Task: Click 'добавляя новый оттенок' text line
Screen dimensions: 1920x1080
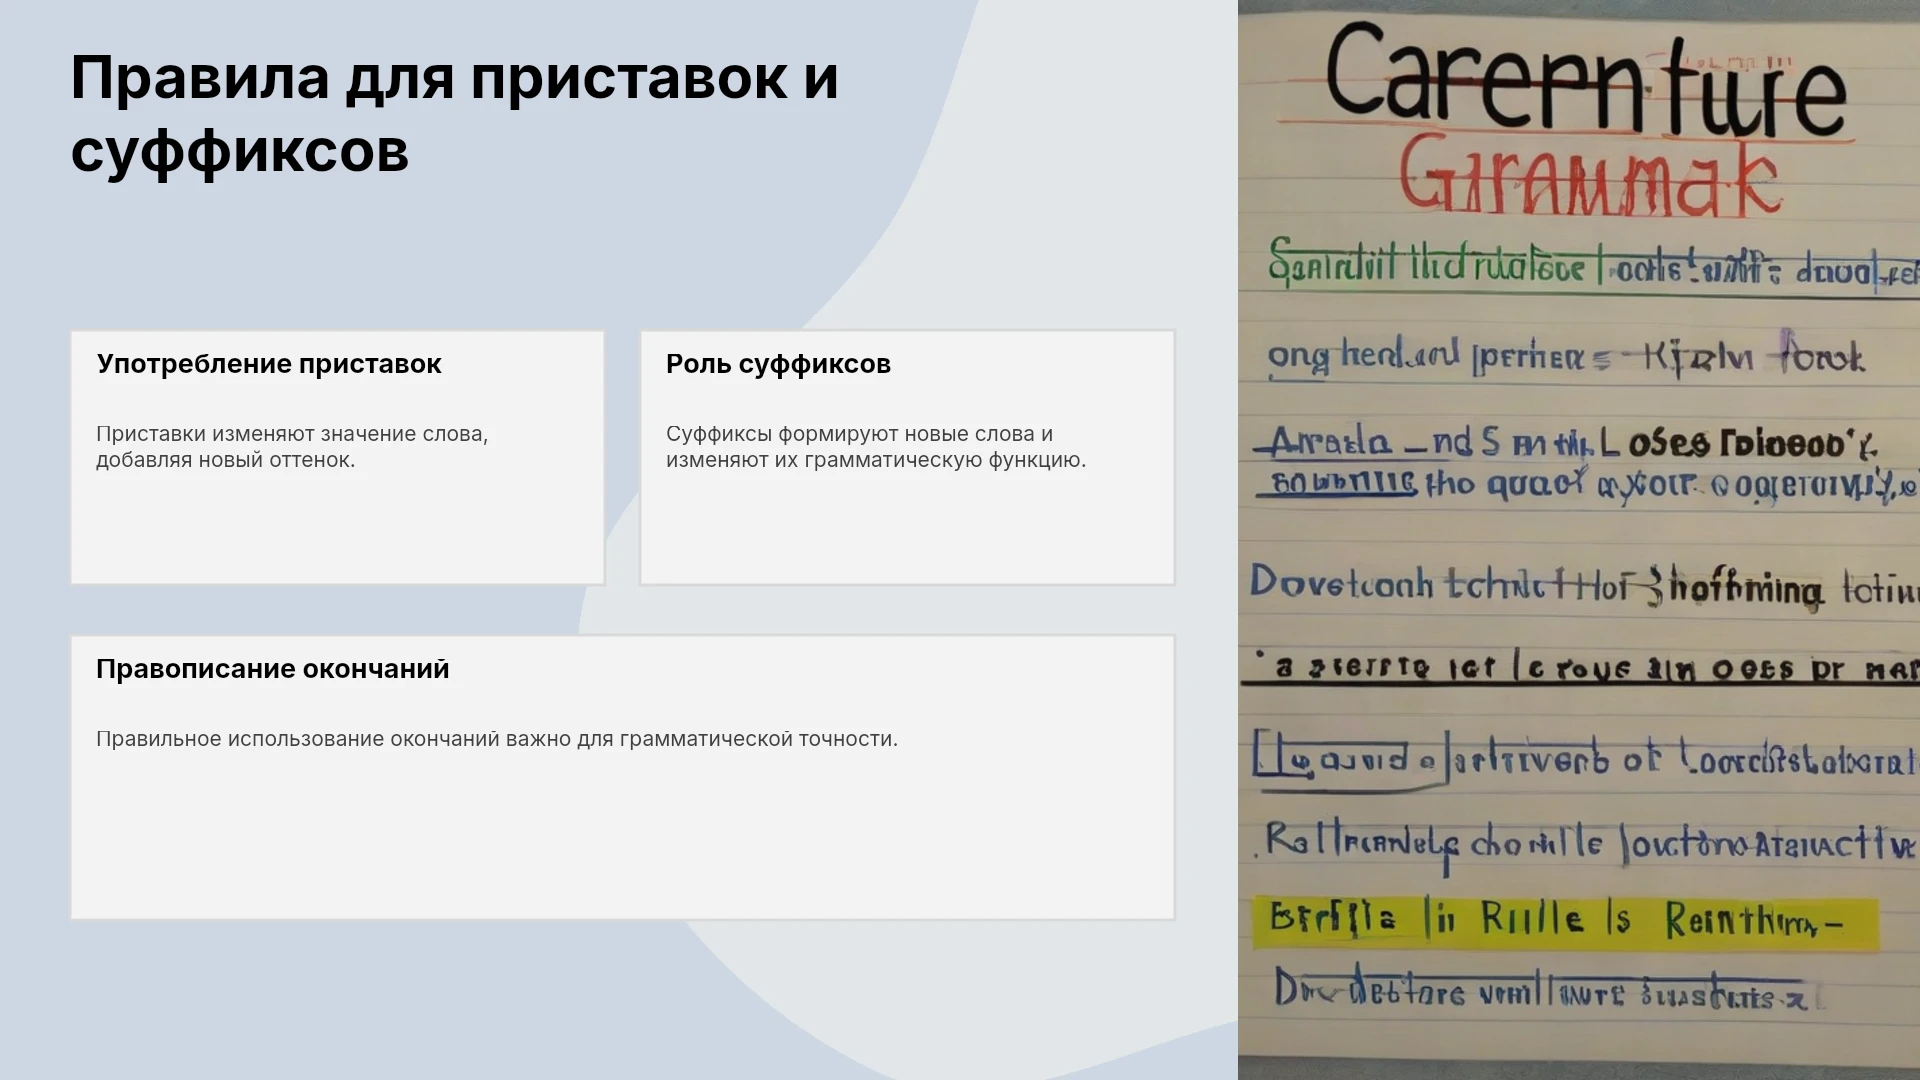Action: click(x=226, y=460)
